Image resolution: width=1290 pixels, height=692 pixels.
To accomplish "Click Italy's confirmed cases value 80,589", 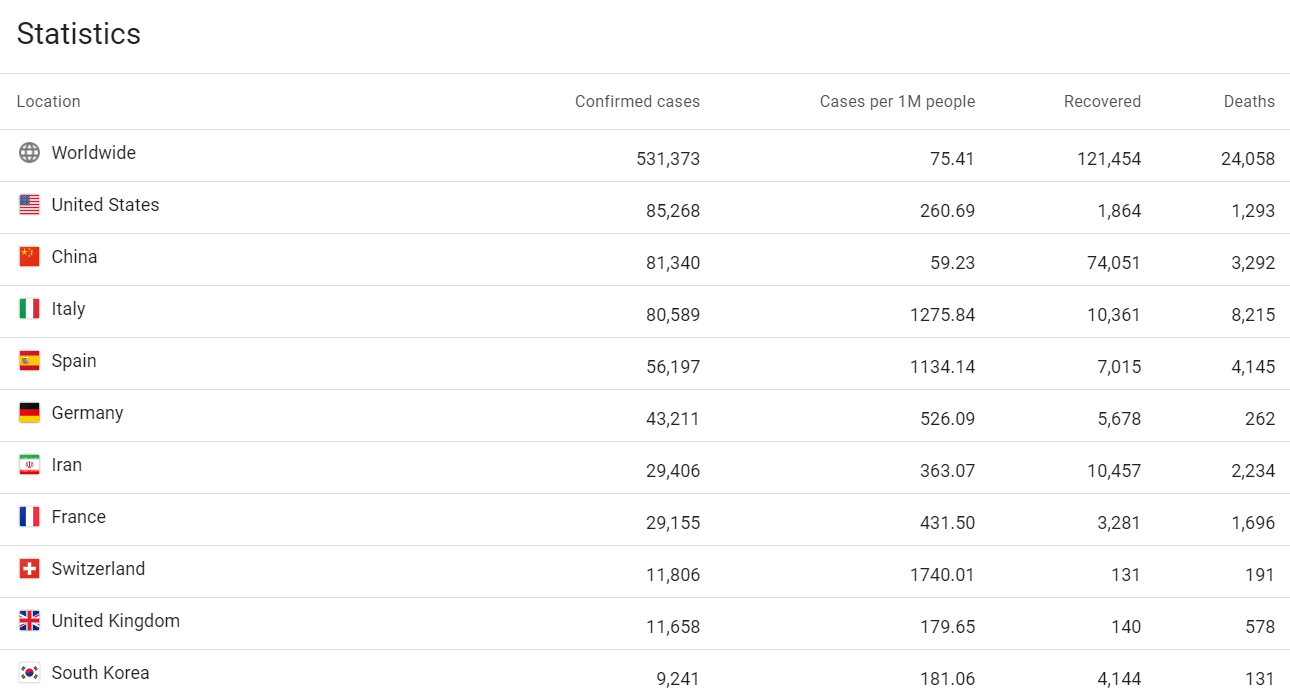I will [x=673, y=315].
